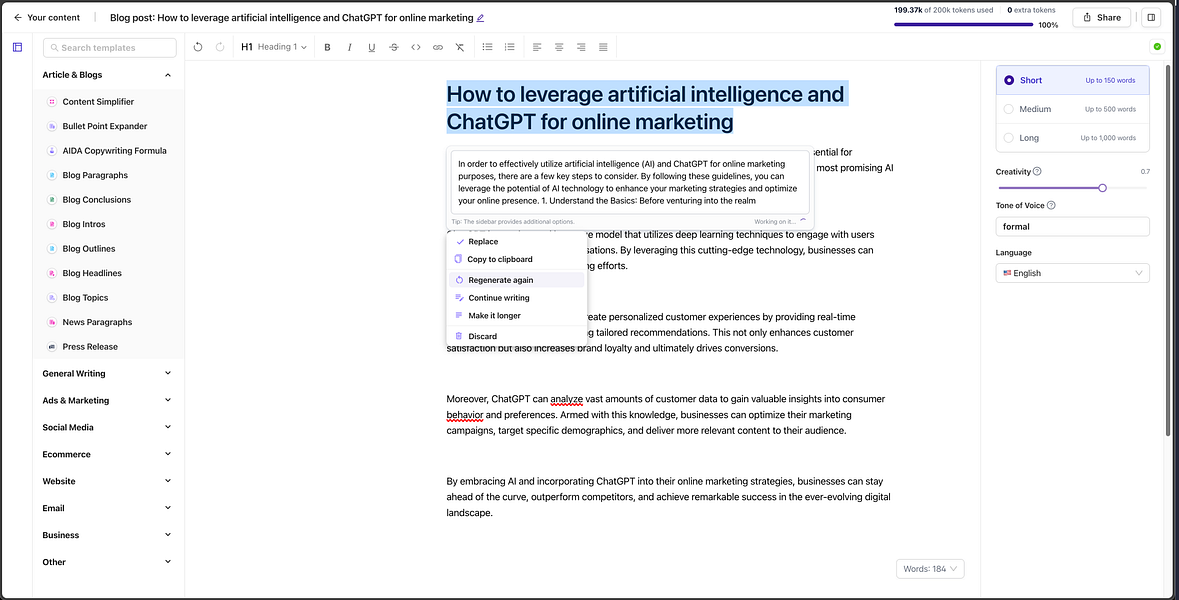Click the Share button
The height and width of the screenshot is (600, 1179).
point(1102,17)
